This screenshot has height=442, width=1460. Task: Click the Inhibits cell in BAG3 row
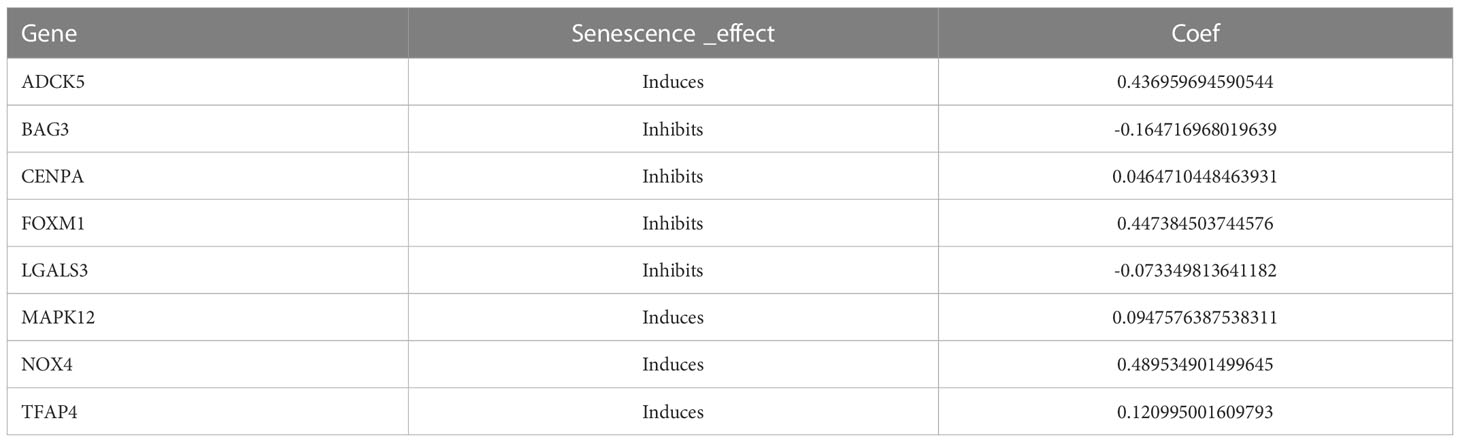tap(673, 129)
